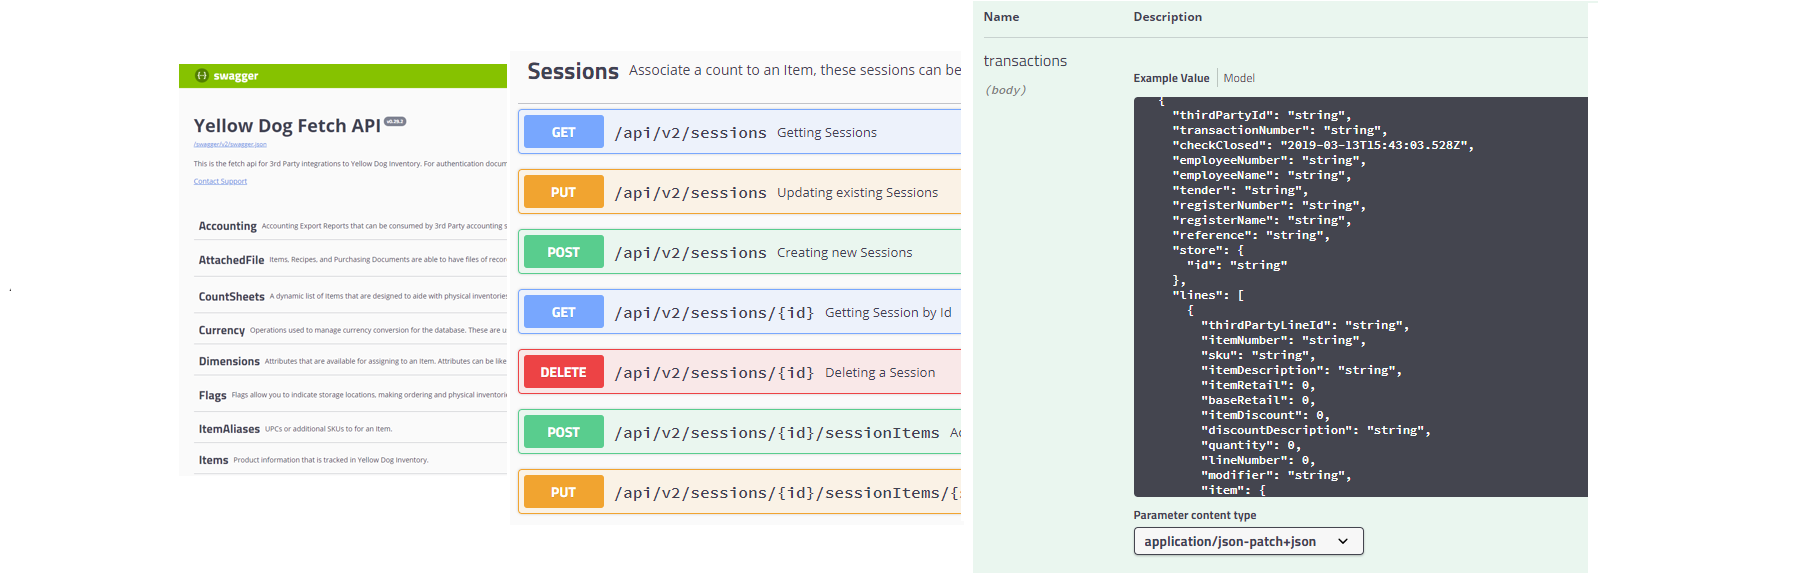Click the DELETE badge for Deleting a Session
Screen dimensions: 1793x573
pos(564,372)
